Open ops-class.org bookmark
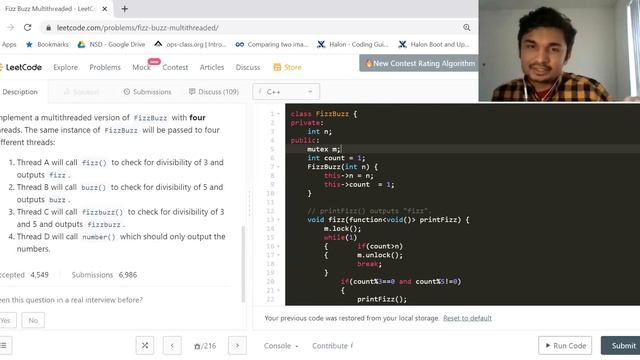 [190, 44]
